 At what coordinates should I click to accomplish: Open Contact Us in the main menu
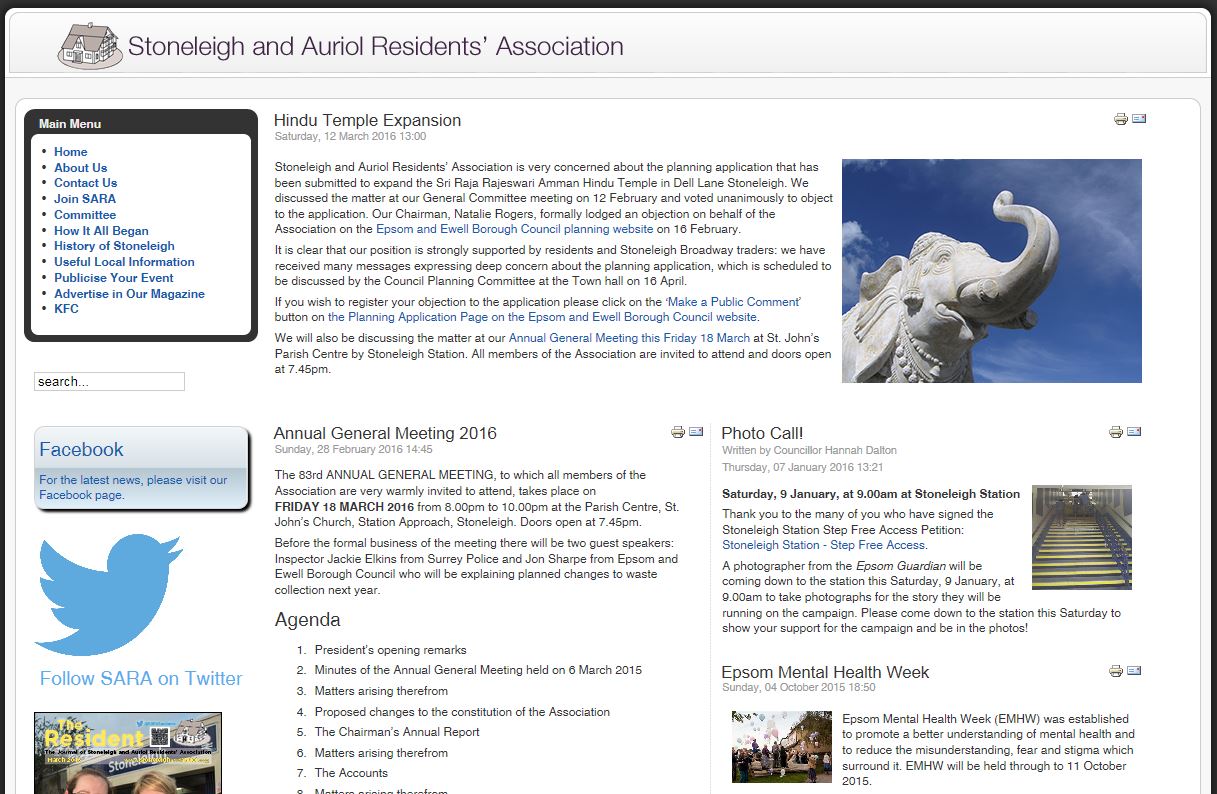(86, 183)
